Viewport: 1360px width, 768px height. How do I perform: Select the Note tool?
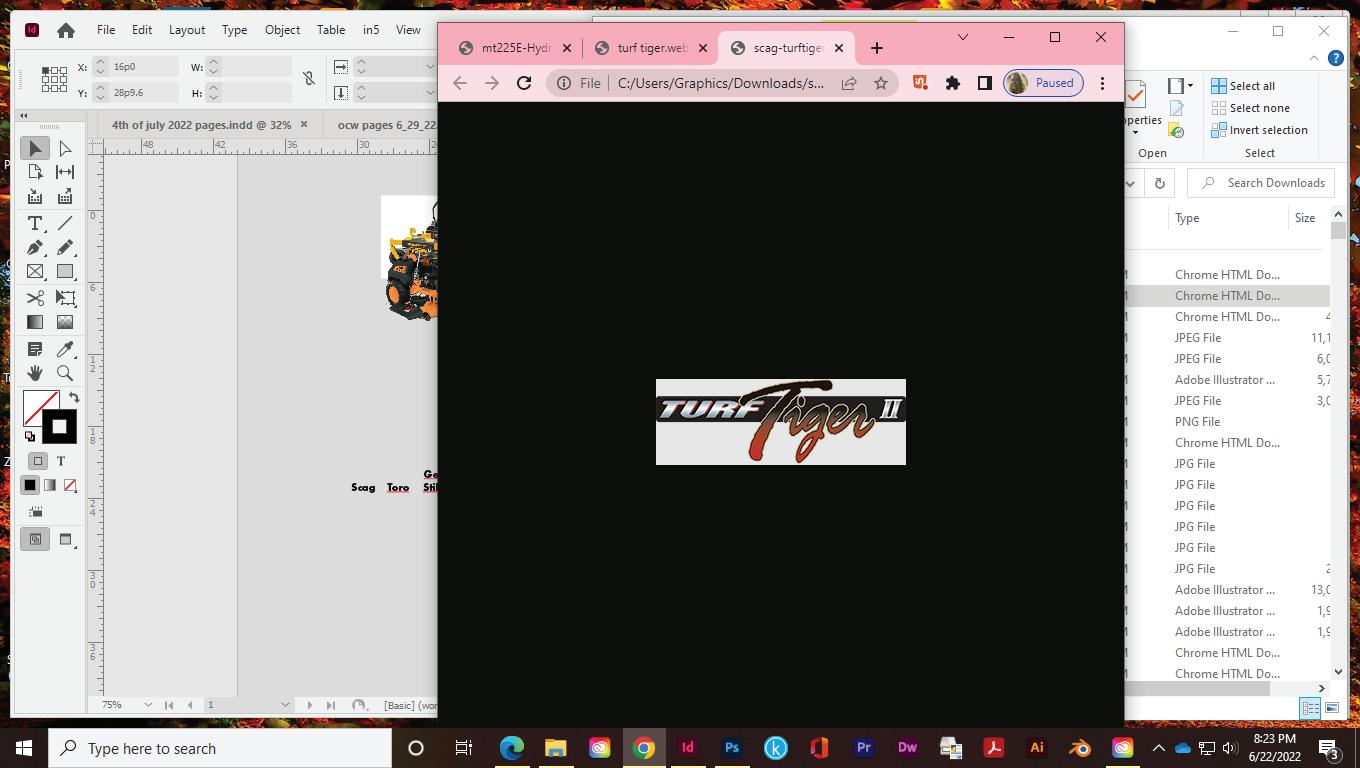(x=35, y=349)
